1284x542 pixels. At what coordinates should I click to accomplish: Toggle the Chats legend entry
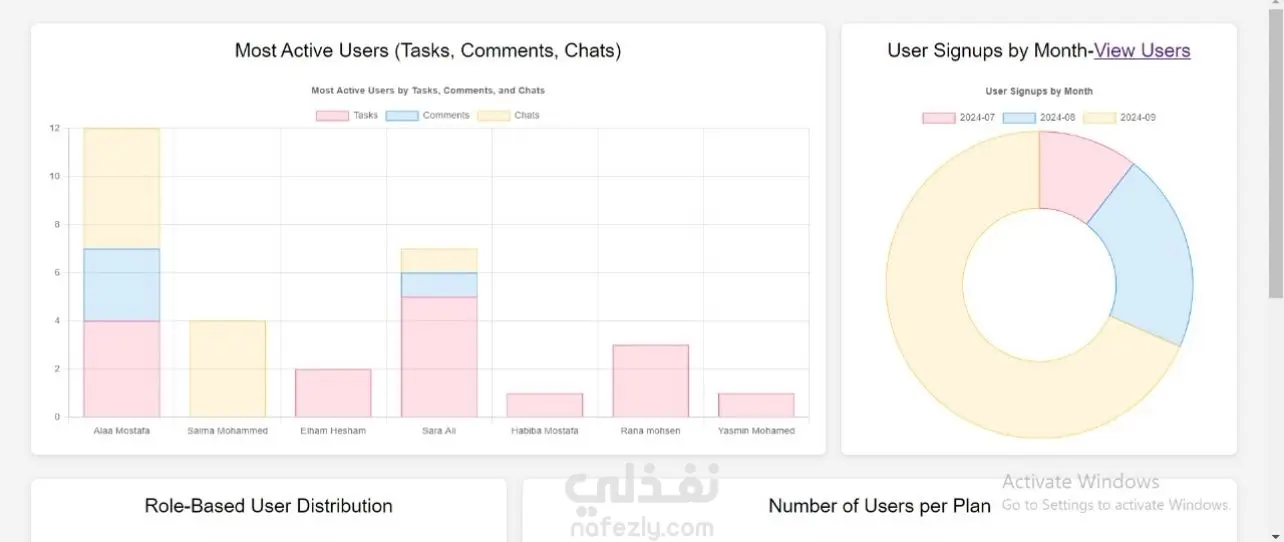click(509, 116)
